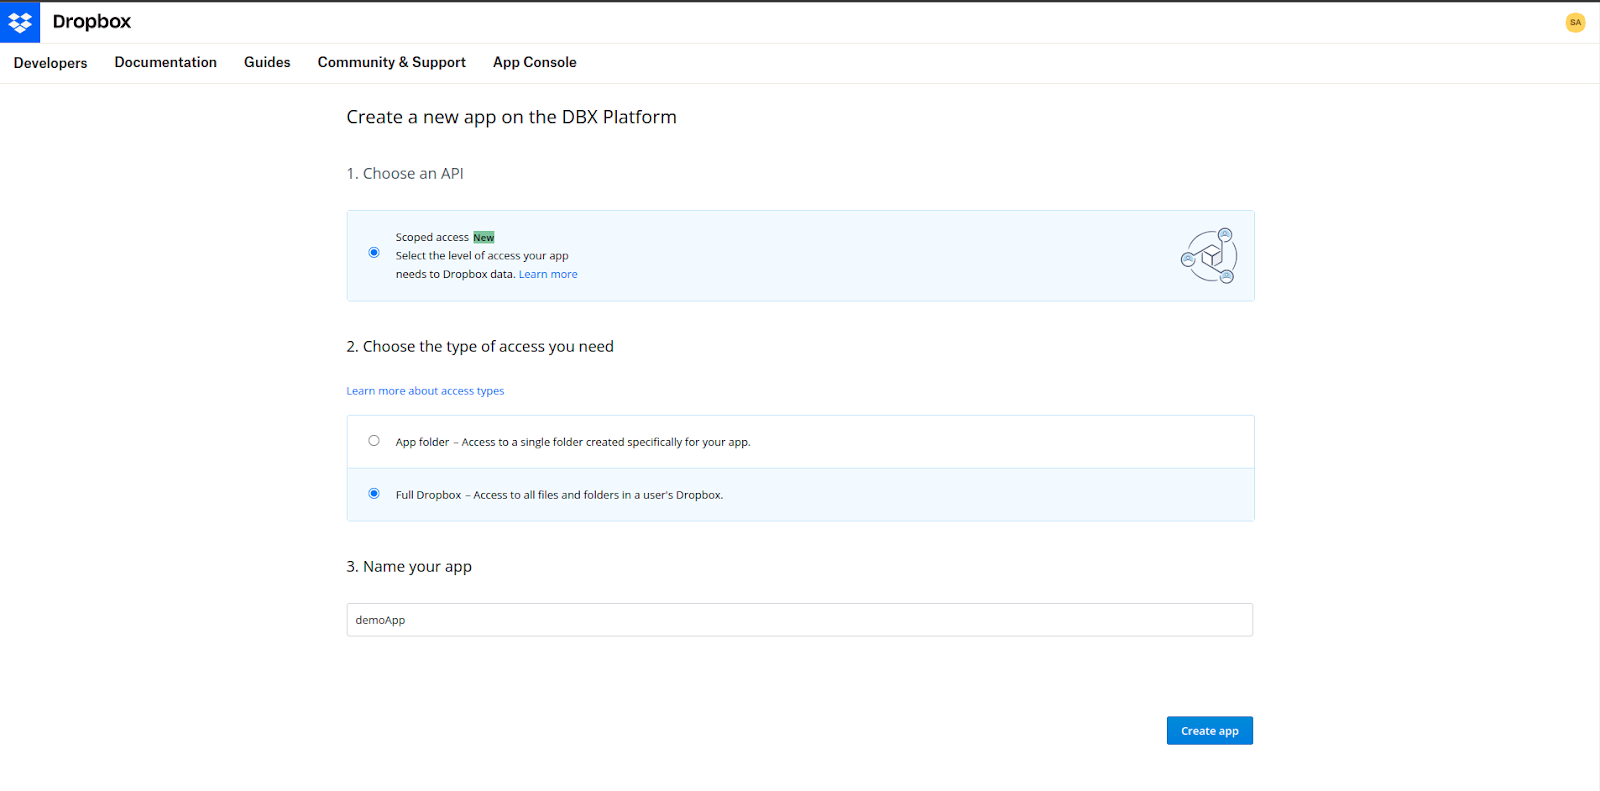Open the SA user avatar menu
The height and width of the screenshot is (791, 1600).
(1575, 22)
